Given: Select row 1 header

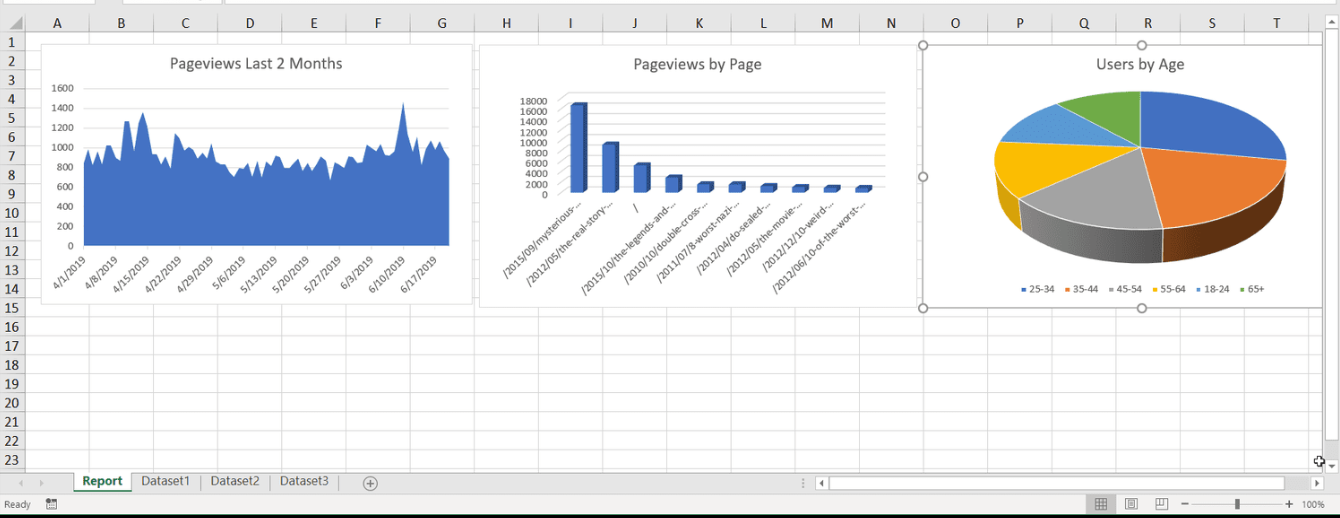Looking at the screenshot, I should point(12,42).
